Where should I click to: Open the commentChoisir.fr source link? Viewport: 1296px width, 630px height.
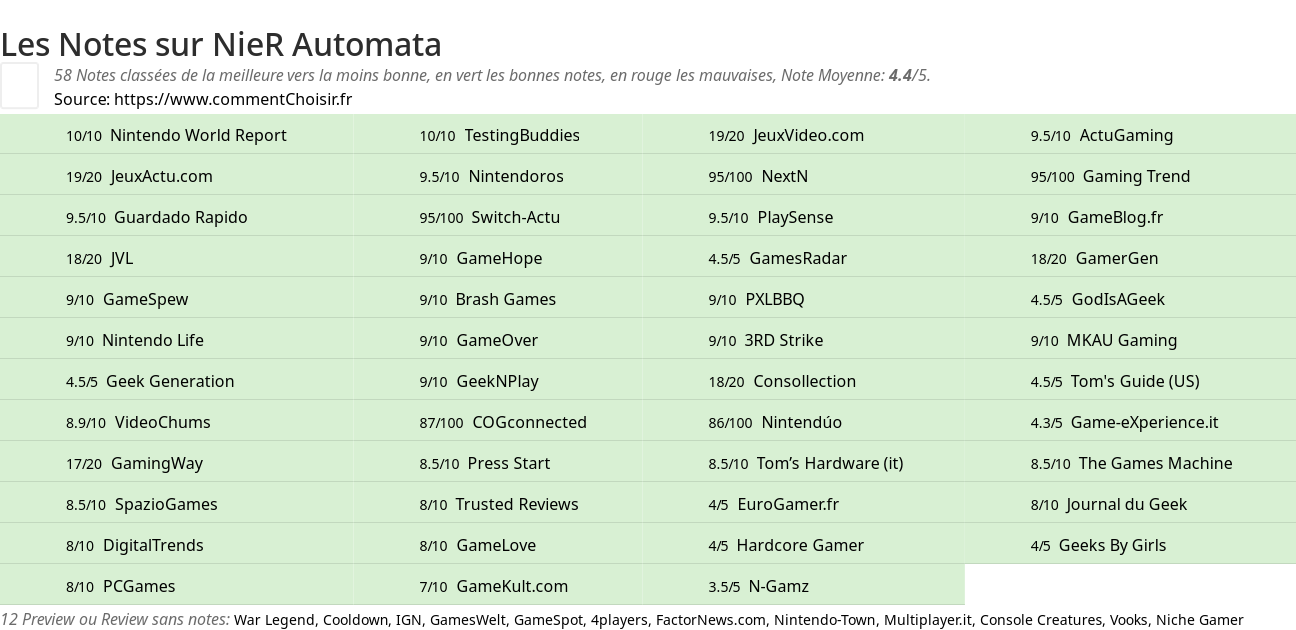(x=233, y=99)
